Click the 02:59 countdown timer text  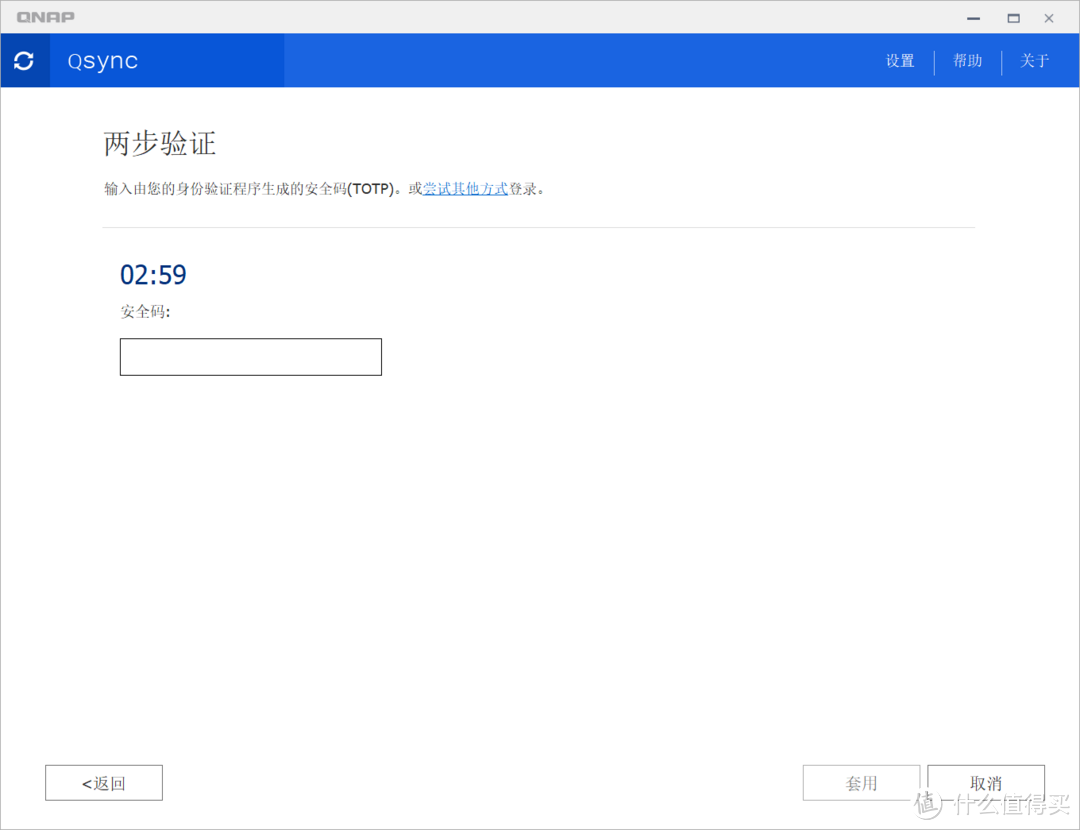(x=153, y=274)
